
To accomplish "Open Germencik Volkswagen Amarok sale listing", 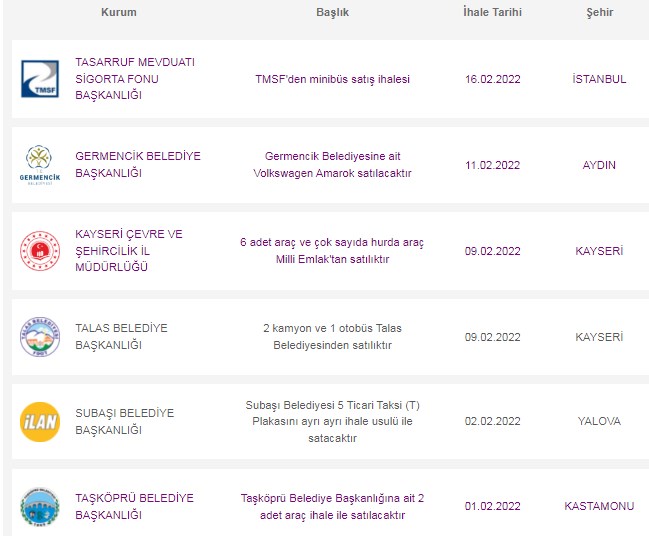I will pos(332,165).
